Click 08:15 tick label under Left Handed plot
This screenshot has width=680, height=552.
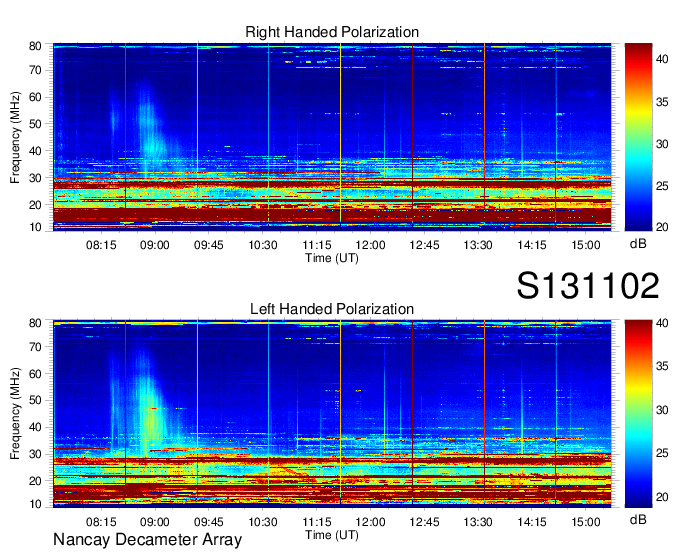click(x=101, y=522)
